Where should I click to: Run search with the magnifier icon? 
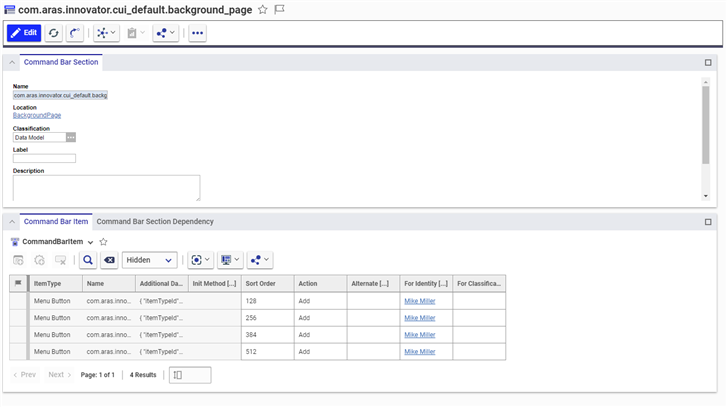point(88,260)
